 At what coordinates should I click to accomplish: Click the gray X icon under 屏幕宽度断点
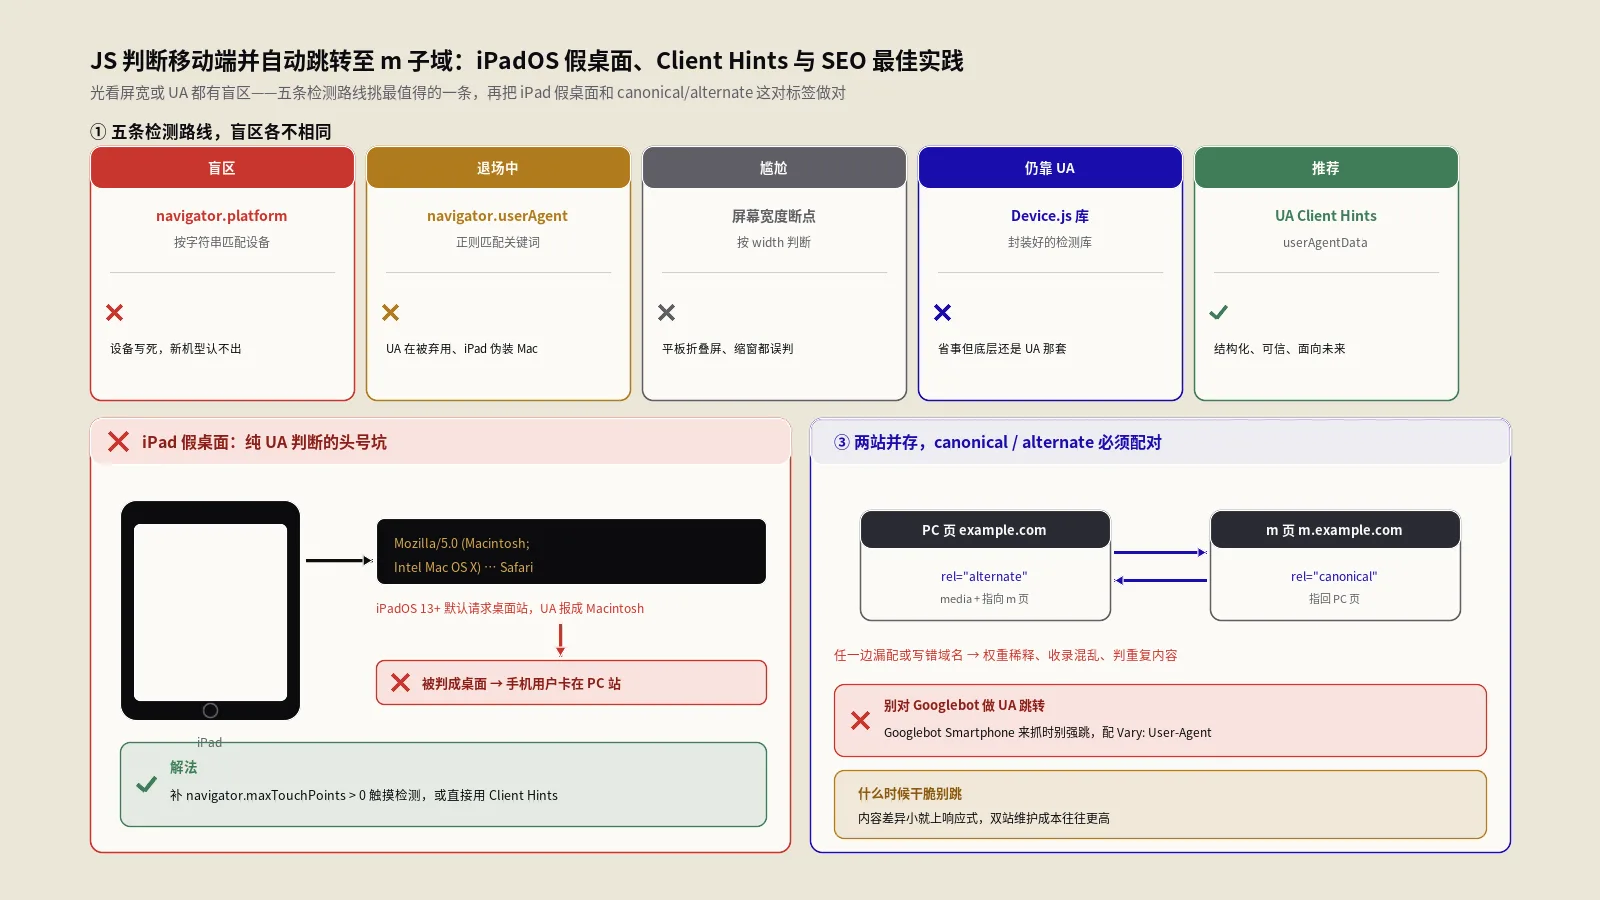tap(667, 313)
